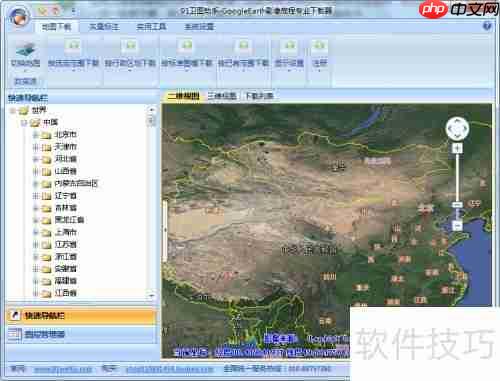This screenshot has height=381, width=500.
Task: Select the 安徽省 tree item
Action: pyautogui.click(x=66, y=269)
